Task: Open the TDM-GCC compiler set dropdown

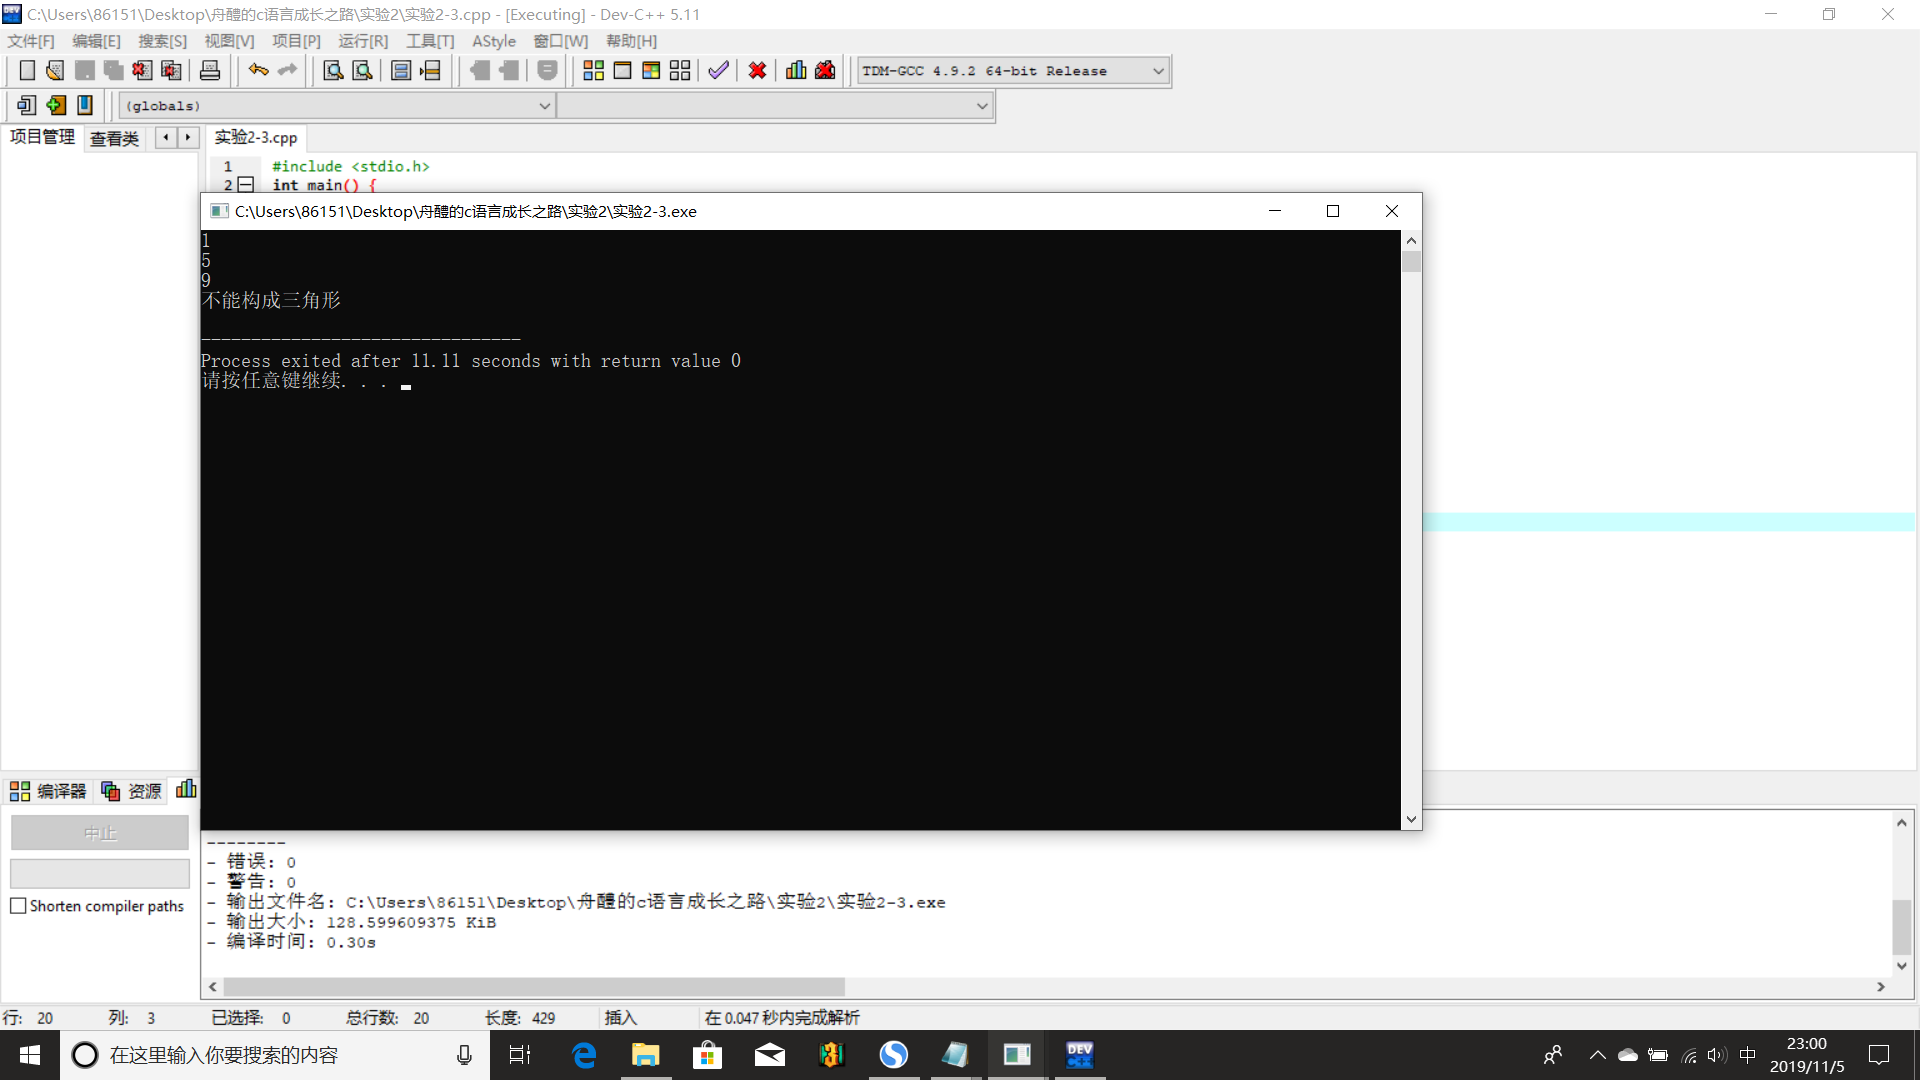Action: pos(1158,71)
